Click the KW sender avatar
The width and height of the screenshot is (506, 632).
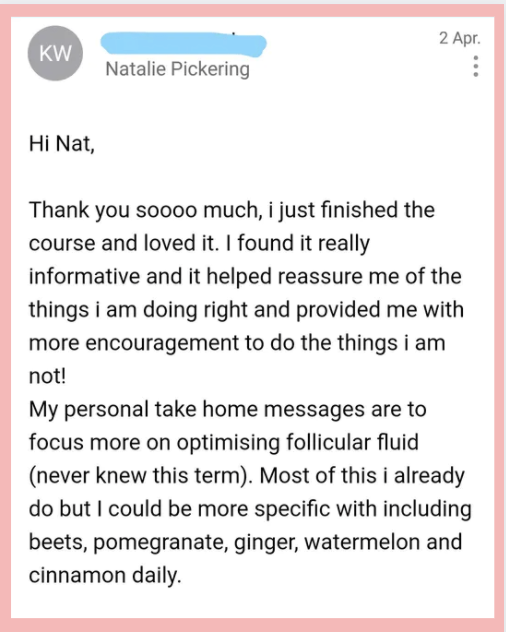(55, 53)
